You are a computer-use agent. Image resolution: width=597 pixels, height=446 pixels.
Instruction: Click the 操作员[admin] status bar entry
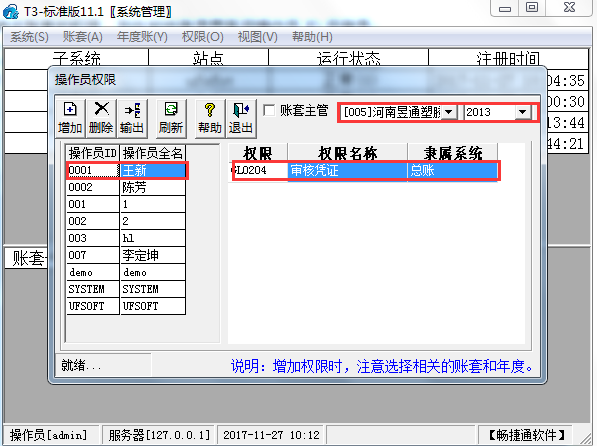(x=51, y=435)
